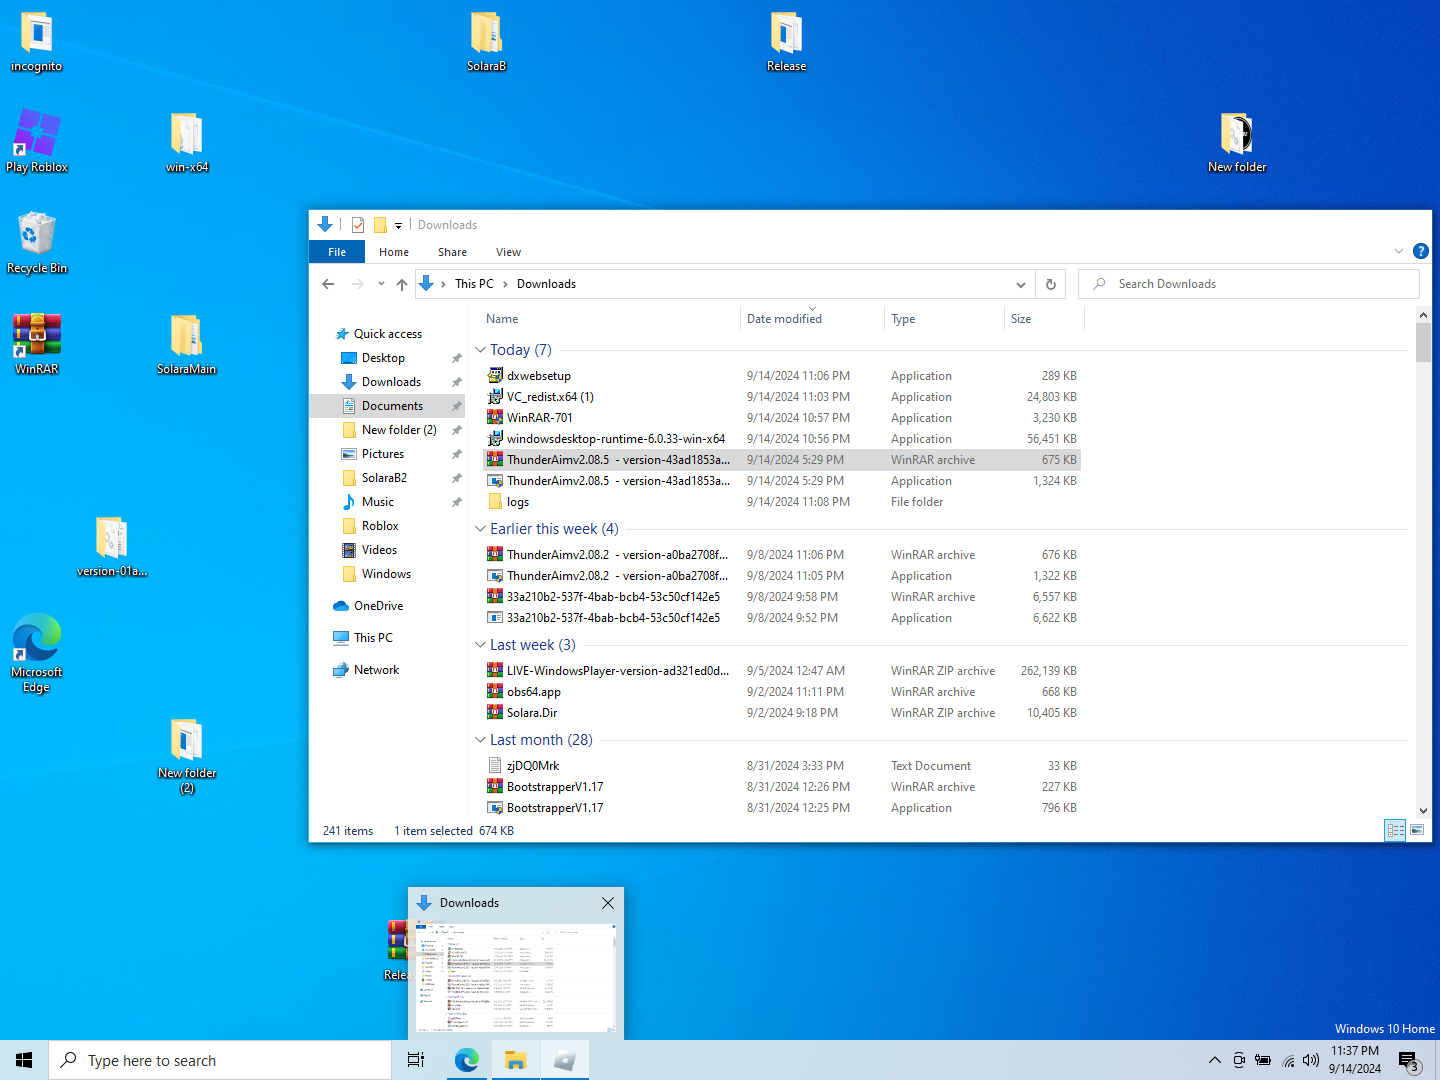Image resolution: width=1440 pixels, height=1080 pixels.
Task: Go up one folder level with the Up arrow
Action: 402,284
